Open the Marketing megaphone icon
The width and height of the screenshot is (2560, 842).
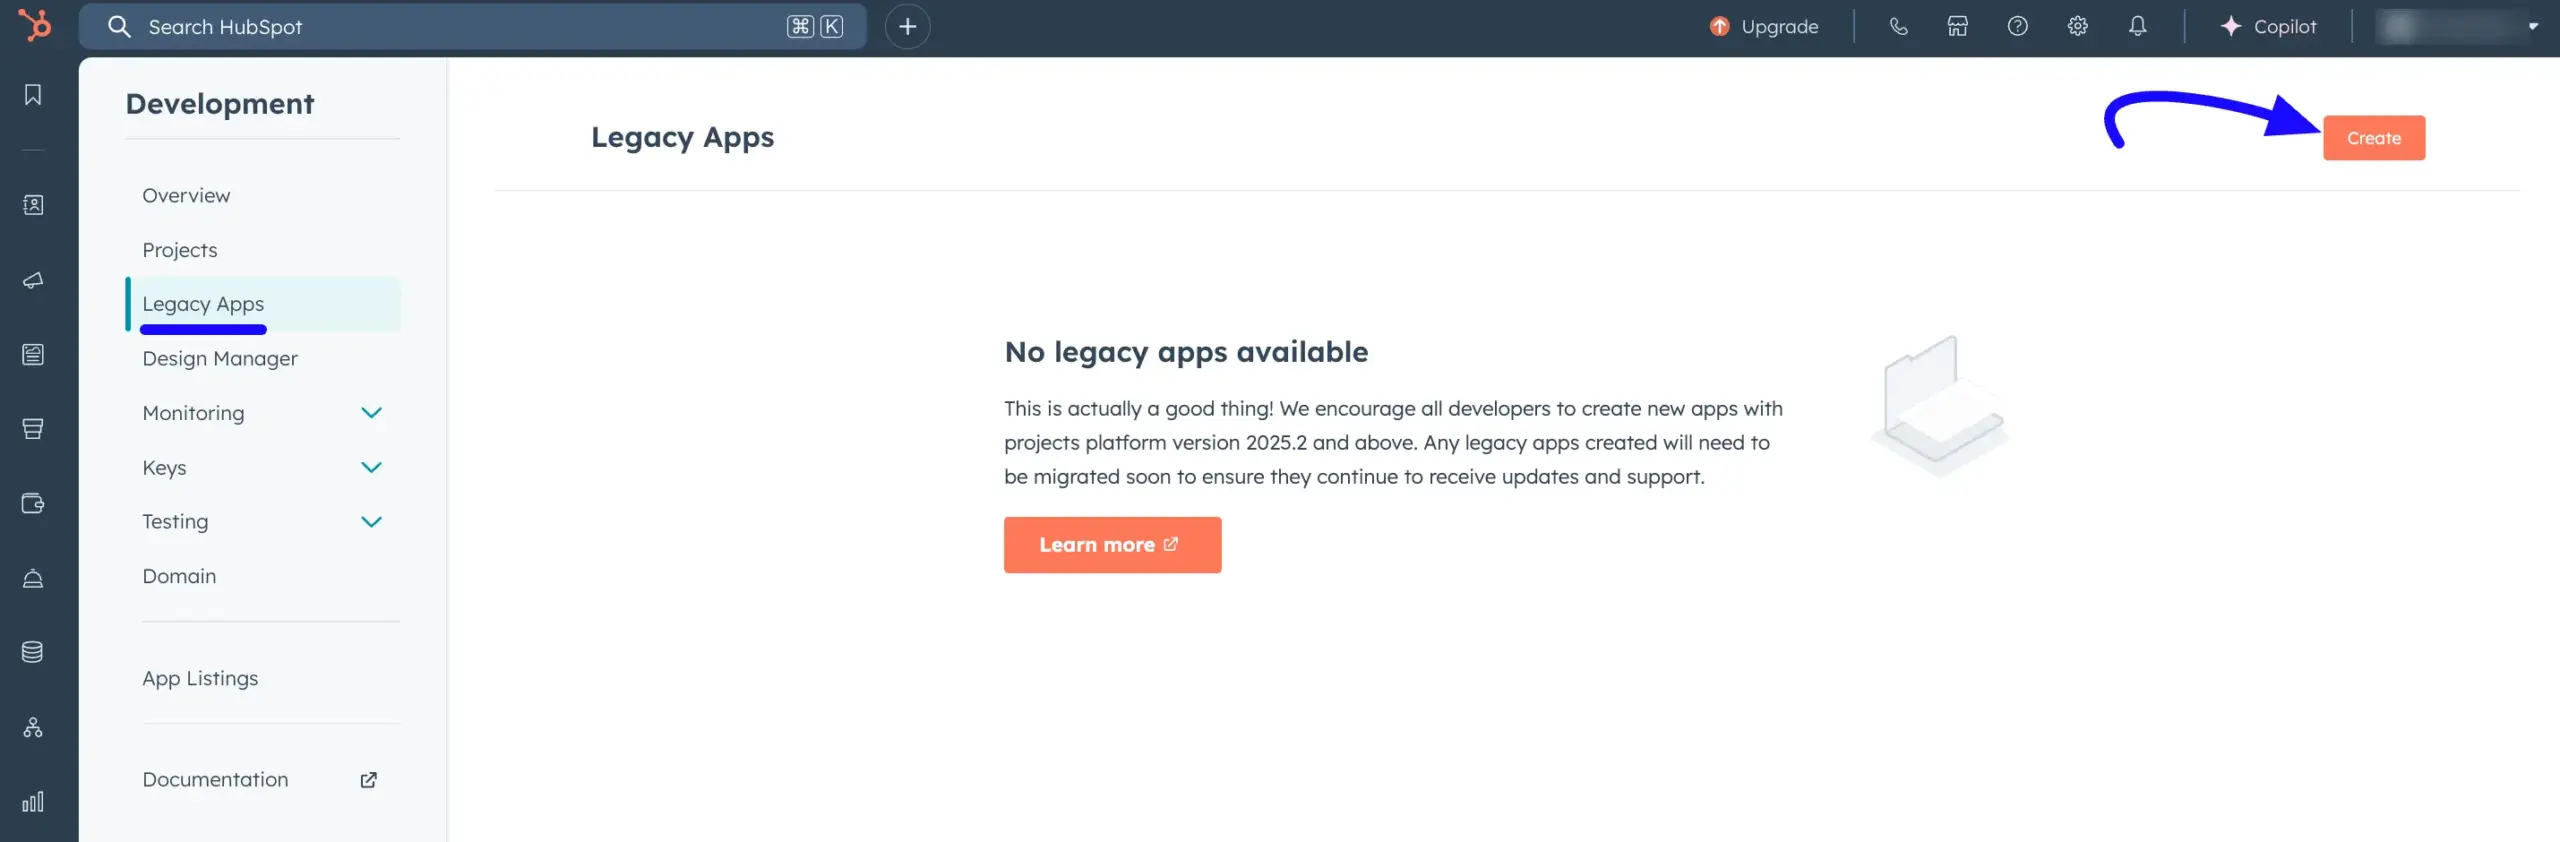[33, 280]
